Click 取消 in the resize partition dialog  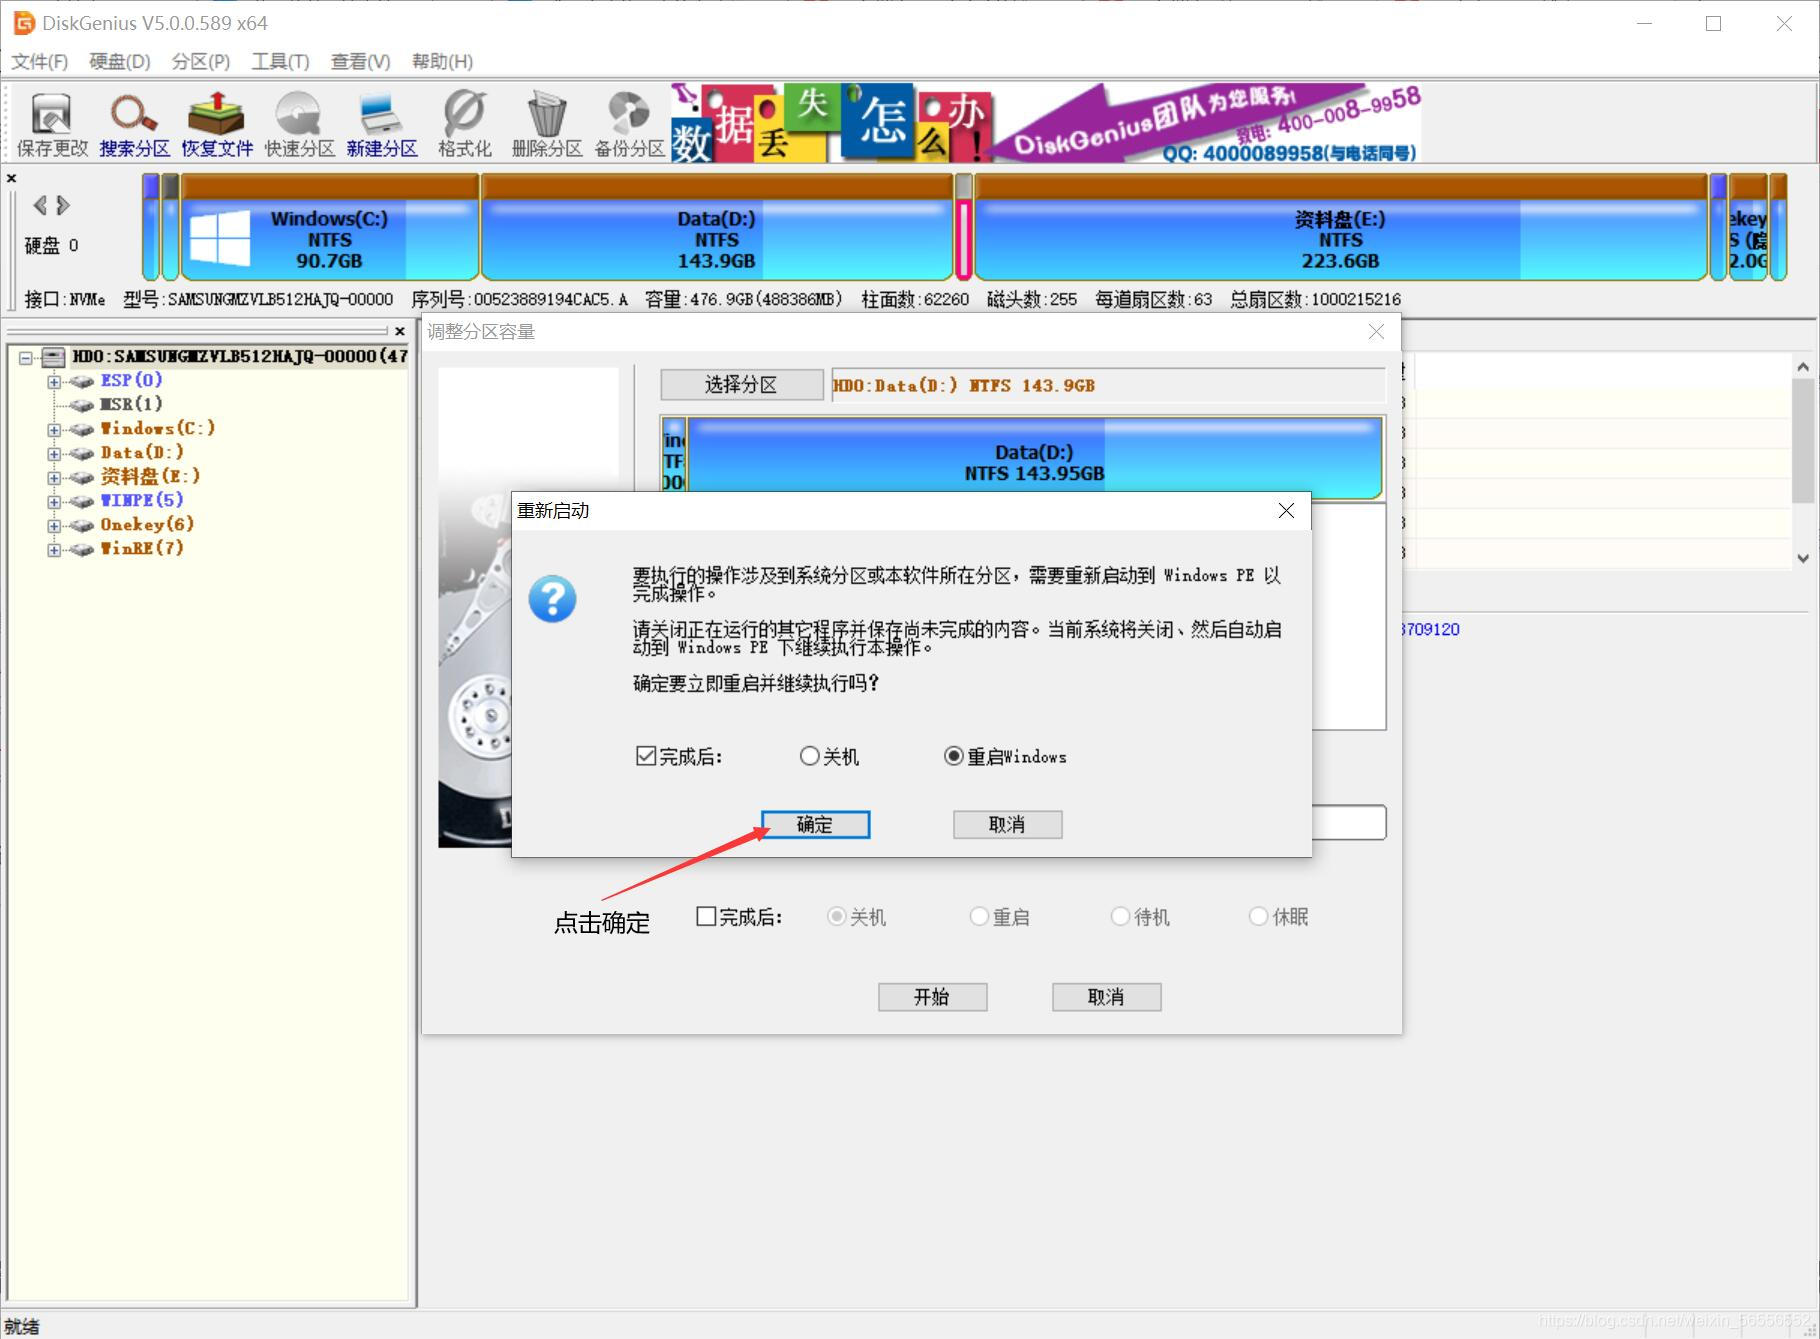coord(1106,997)
